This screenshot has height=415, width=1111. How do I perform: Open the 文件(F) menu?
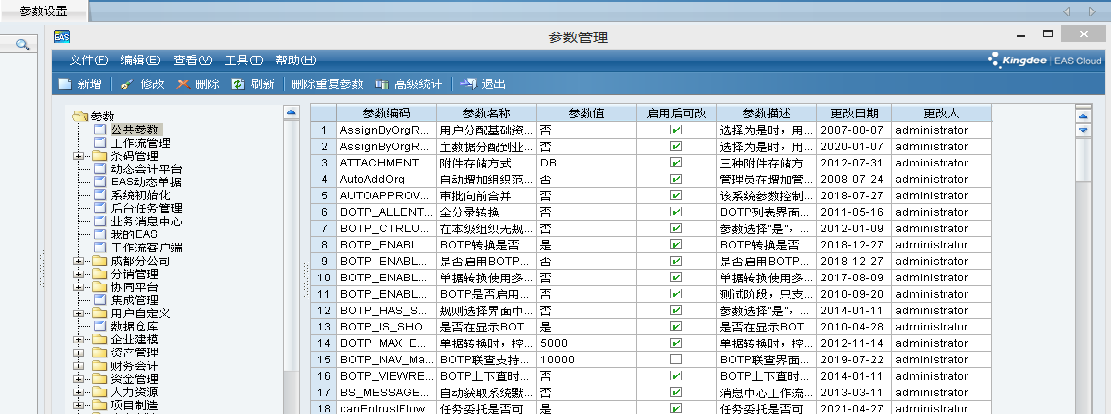[x=89, y=61]
